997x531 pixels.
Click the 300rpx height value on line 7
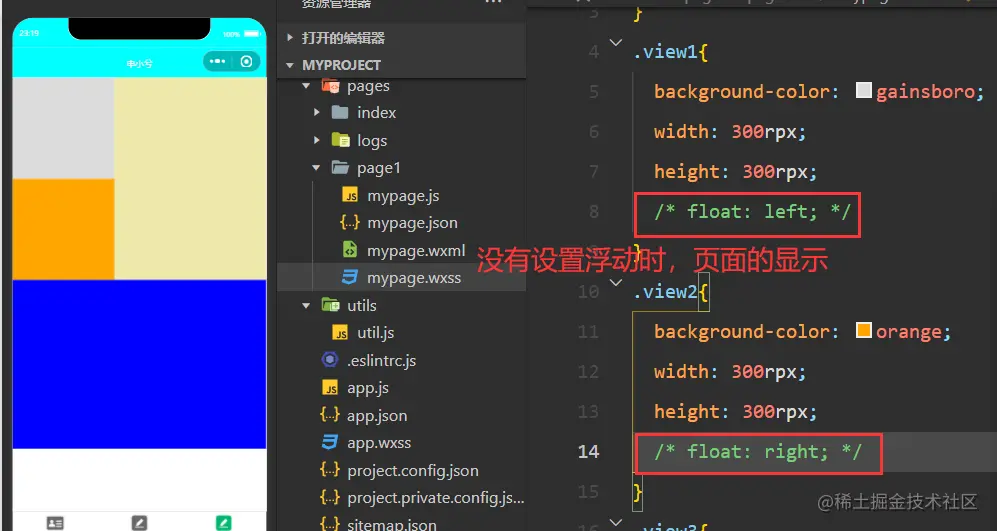click(774, 172)
